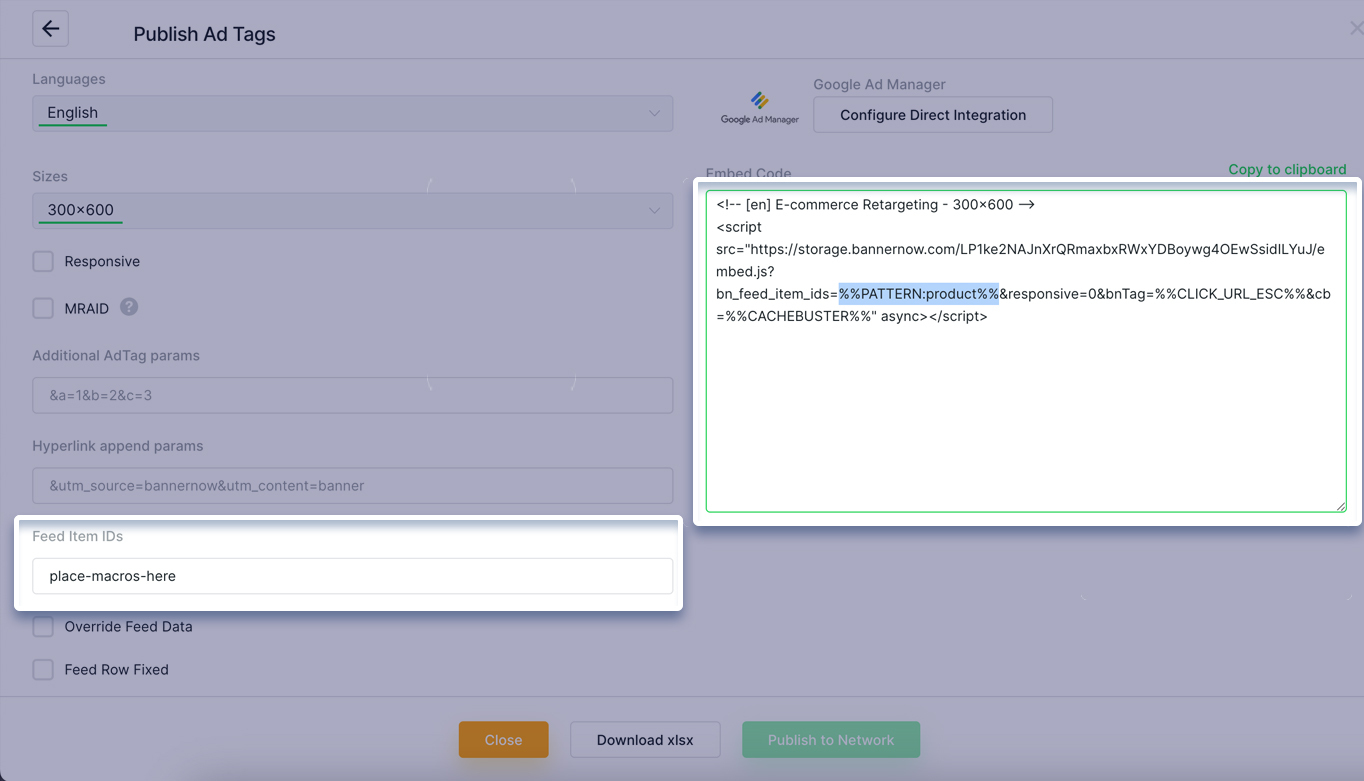1364x781 pixels.
Task: Copy embed code to clipboard
Action: tap(1287, 169)
